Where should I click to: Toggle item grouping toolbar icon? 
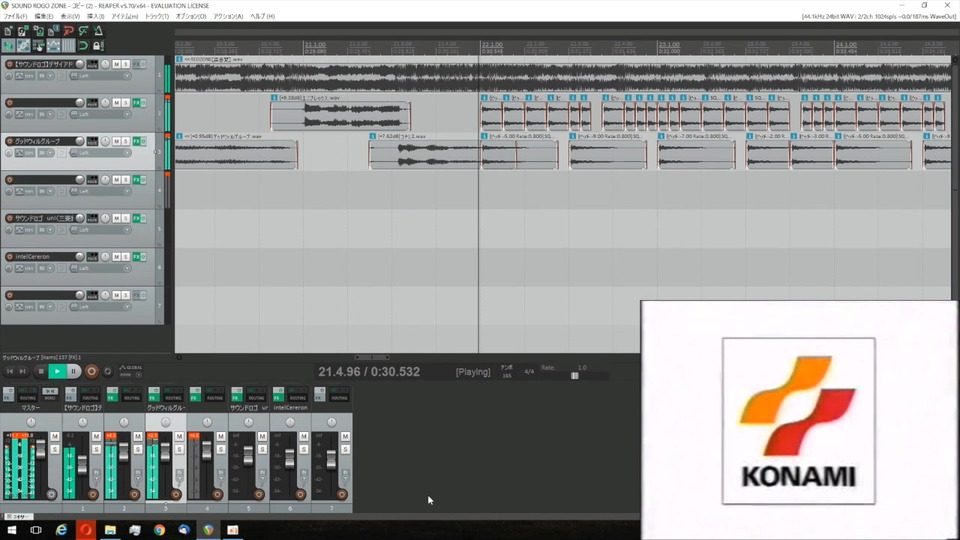(x=23, y=46)
